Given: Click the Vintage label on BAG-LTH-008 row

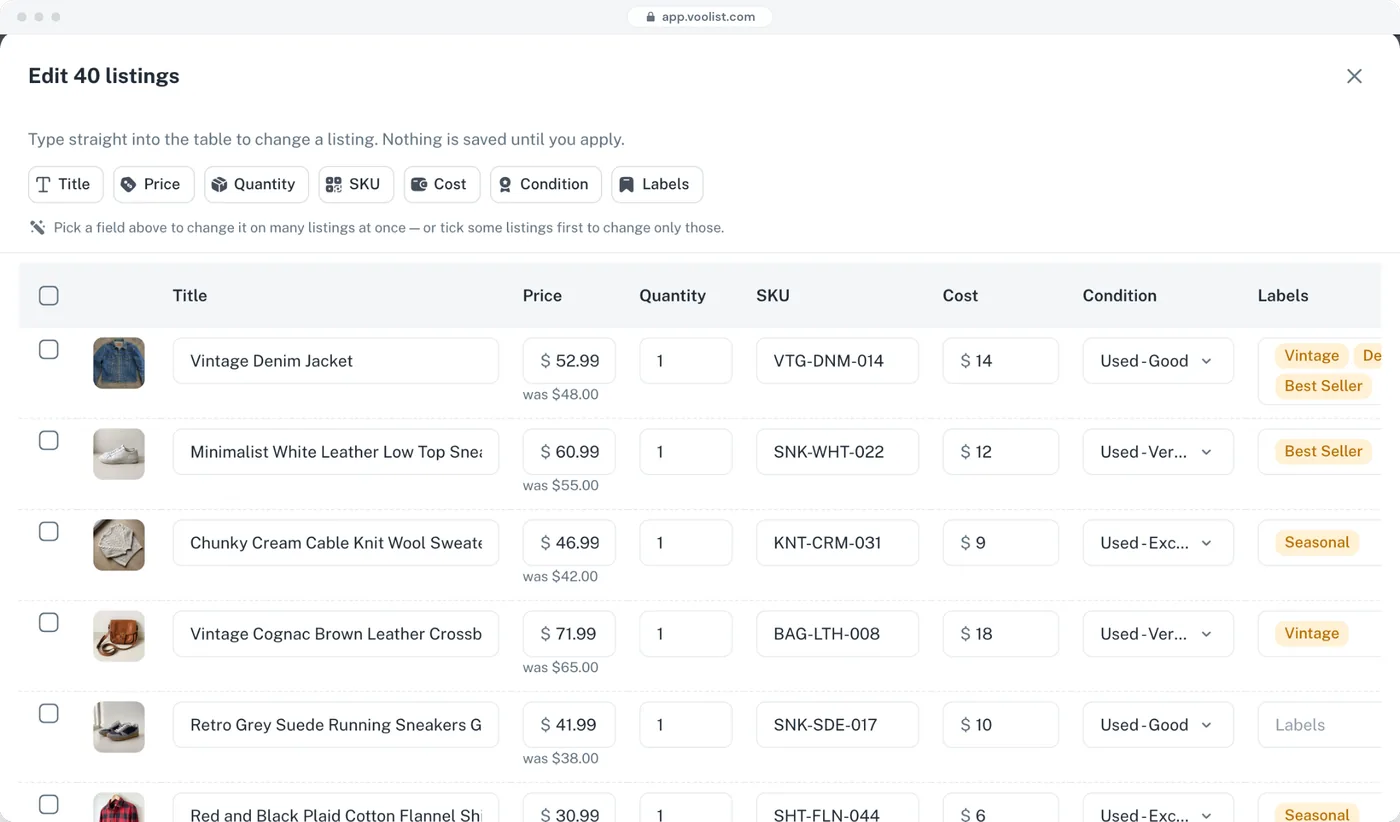Looking at the screenshot, I should [x=1311, y=633].
